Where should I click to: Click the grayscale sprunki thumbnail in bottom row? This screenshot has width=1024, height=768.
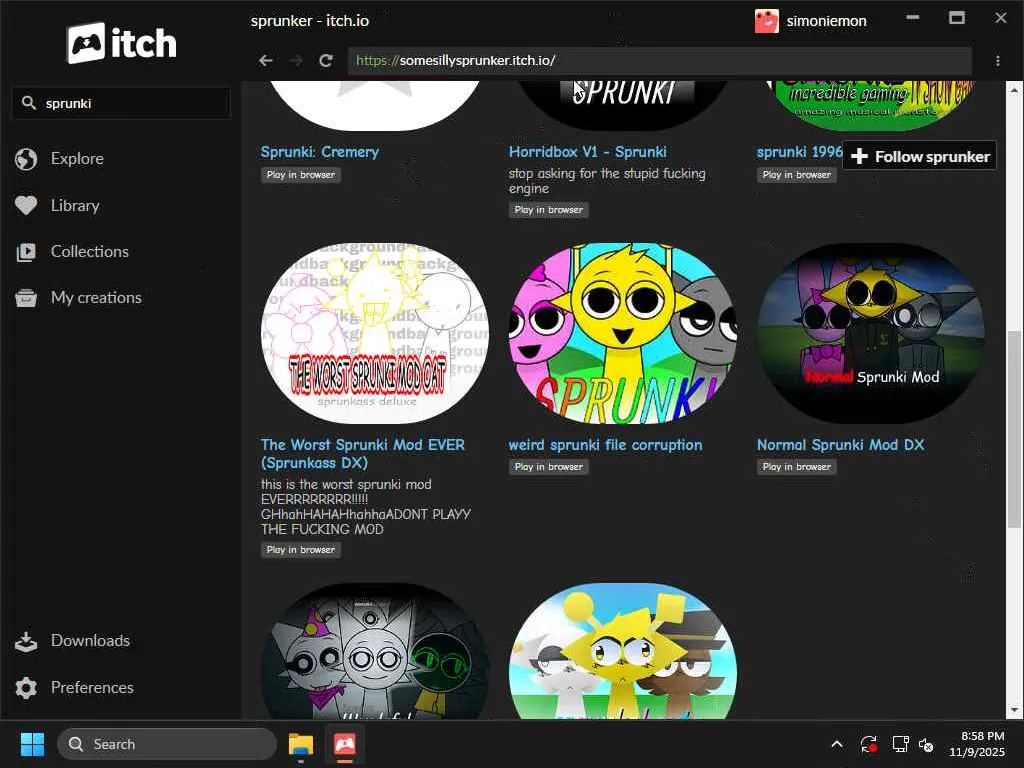(x=374, y=652)
